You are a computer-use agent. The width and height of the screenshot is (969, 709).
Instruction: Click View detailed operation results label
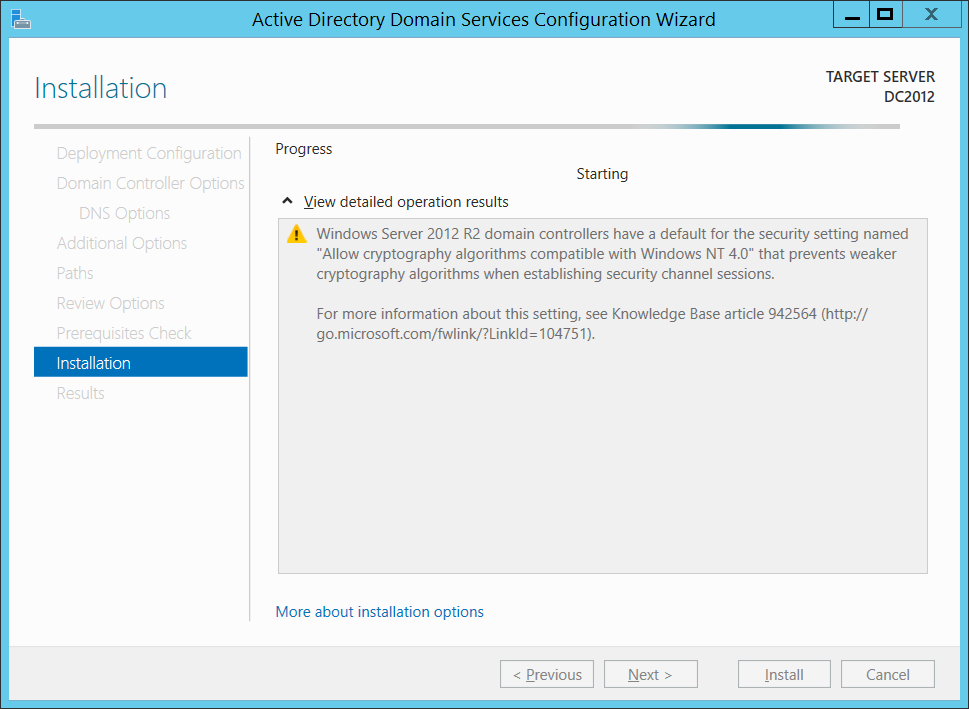coord(406,202)
